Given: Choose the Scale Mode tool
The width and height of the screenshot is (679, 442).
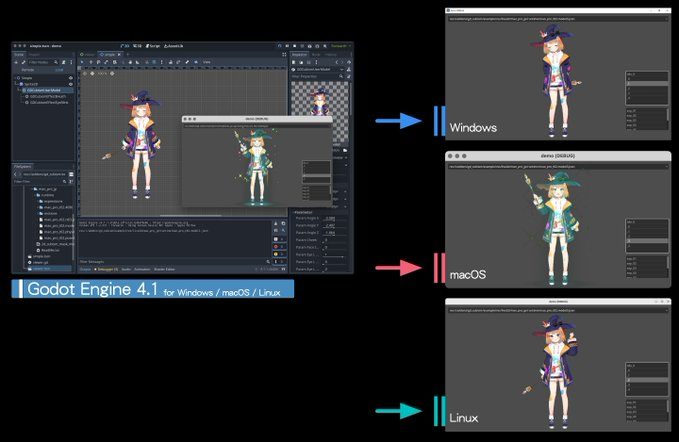Looking at the screenshot, I should tap(107, 62).
